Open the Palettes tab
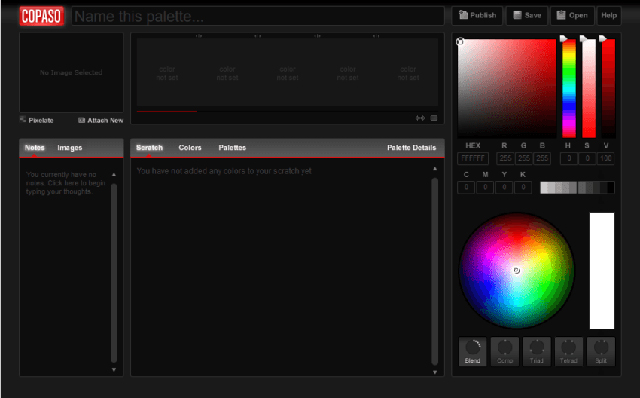The image size is (640, 398). [232, 148]
